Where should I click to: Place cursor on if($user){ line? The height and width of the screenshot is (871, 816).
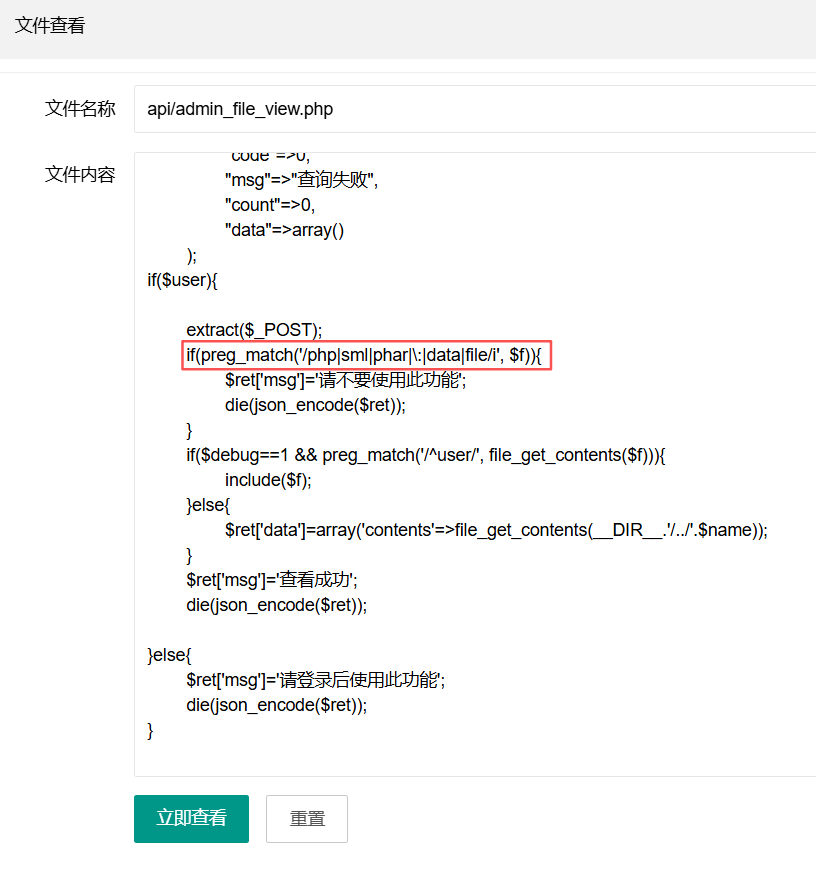[x=182, y=280]
